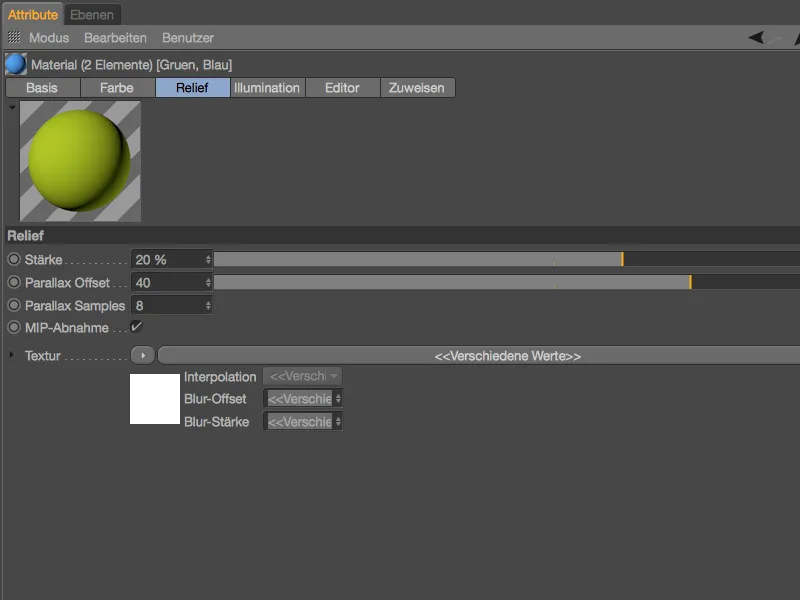Click the Stärke value stepper arrows
Screen dimensions: 800x600
208,259
